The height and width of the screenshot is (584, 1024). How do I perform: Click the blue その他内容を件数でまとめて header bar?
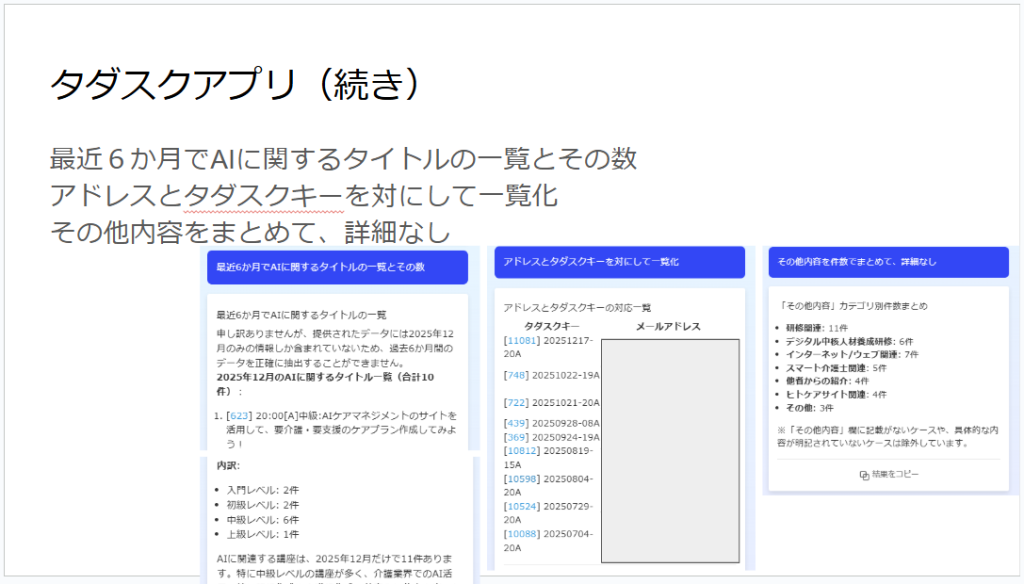point(888,262)
